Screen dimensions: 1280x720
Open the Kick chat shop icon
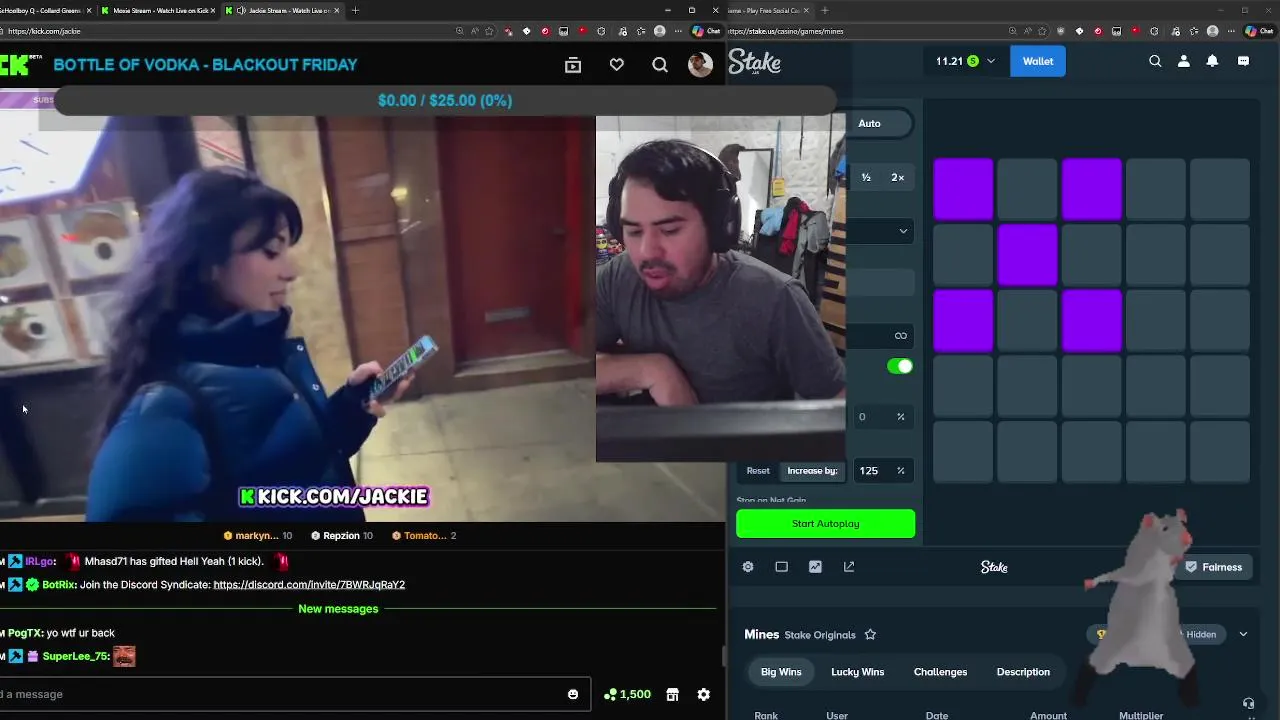[x=673, y=694]
